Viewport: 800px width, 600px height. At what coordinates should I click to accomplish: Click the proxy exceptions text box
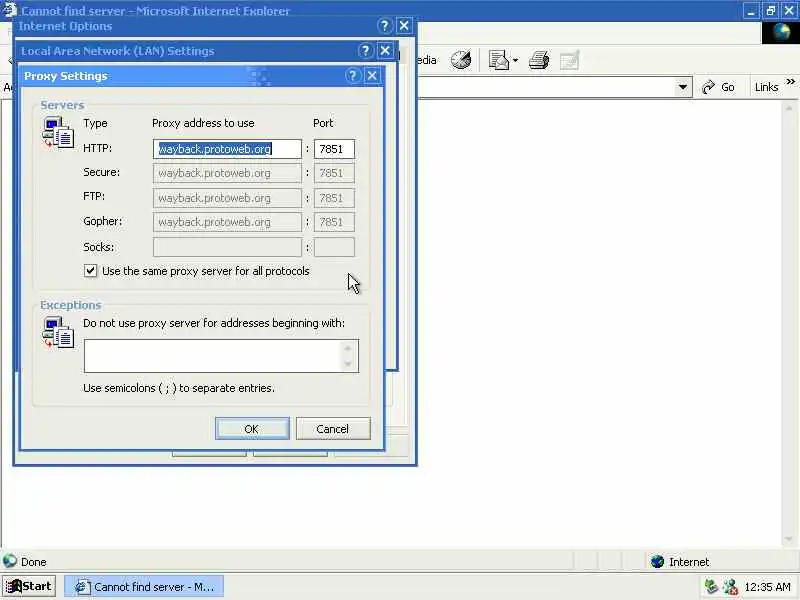[213, 356]
